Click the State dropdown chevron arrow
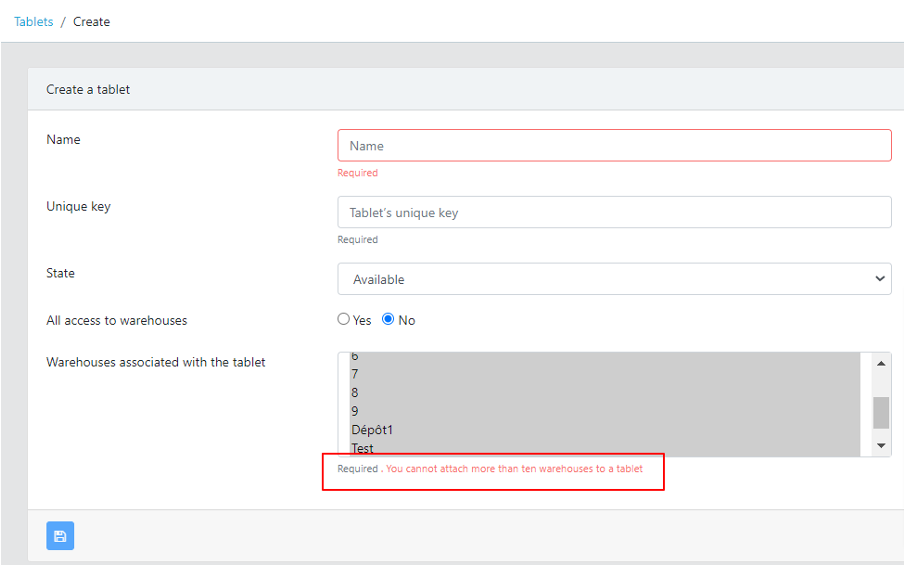Viewport: 904px width, 566px height. pyautogui.click(x=880, y=279)
